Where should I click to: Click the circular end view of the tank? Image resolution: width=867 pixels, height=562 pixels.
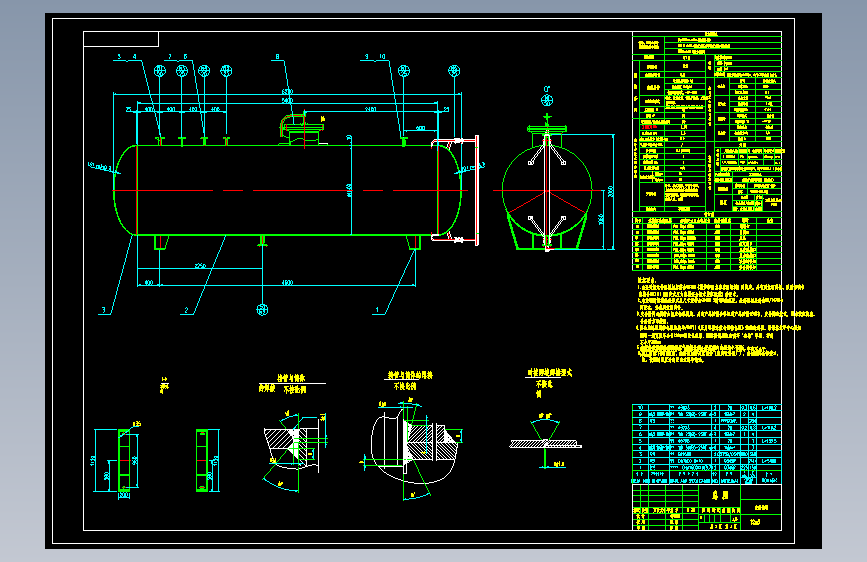coord(547,191)
